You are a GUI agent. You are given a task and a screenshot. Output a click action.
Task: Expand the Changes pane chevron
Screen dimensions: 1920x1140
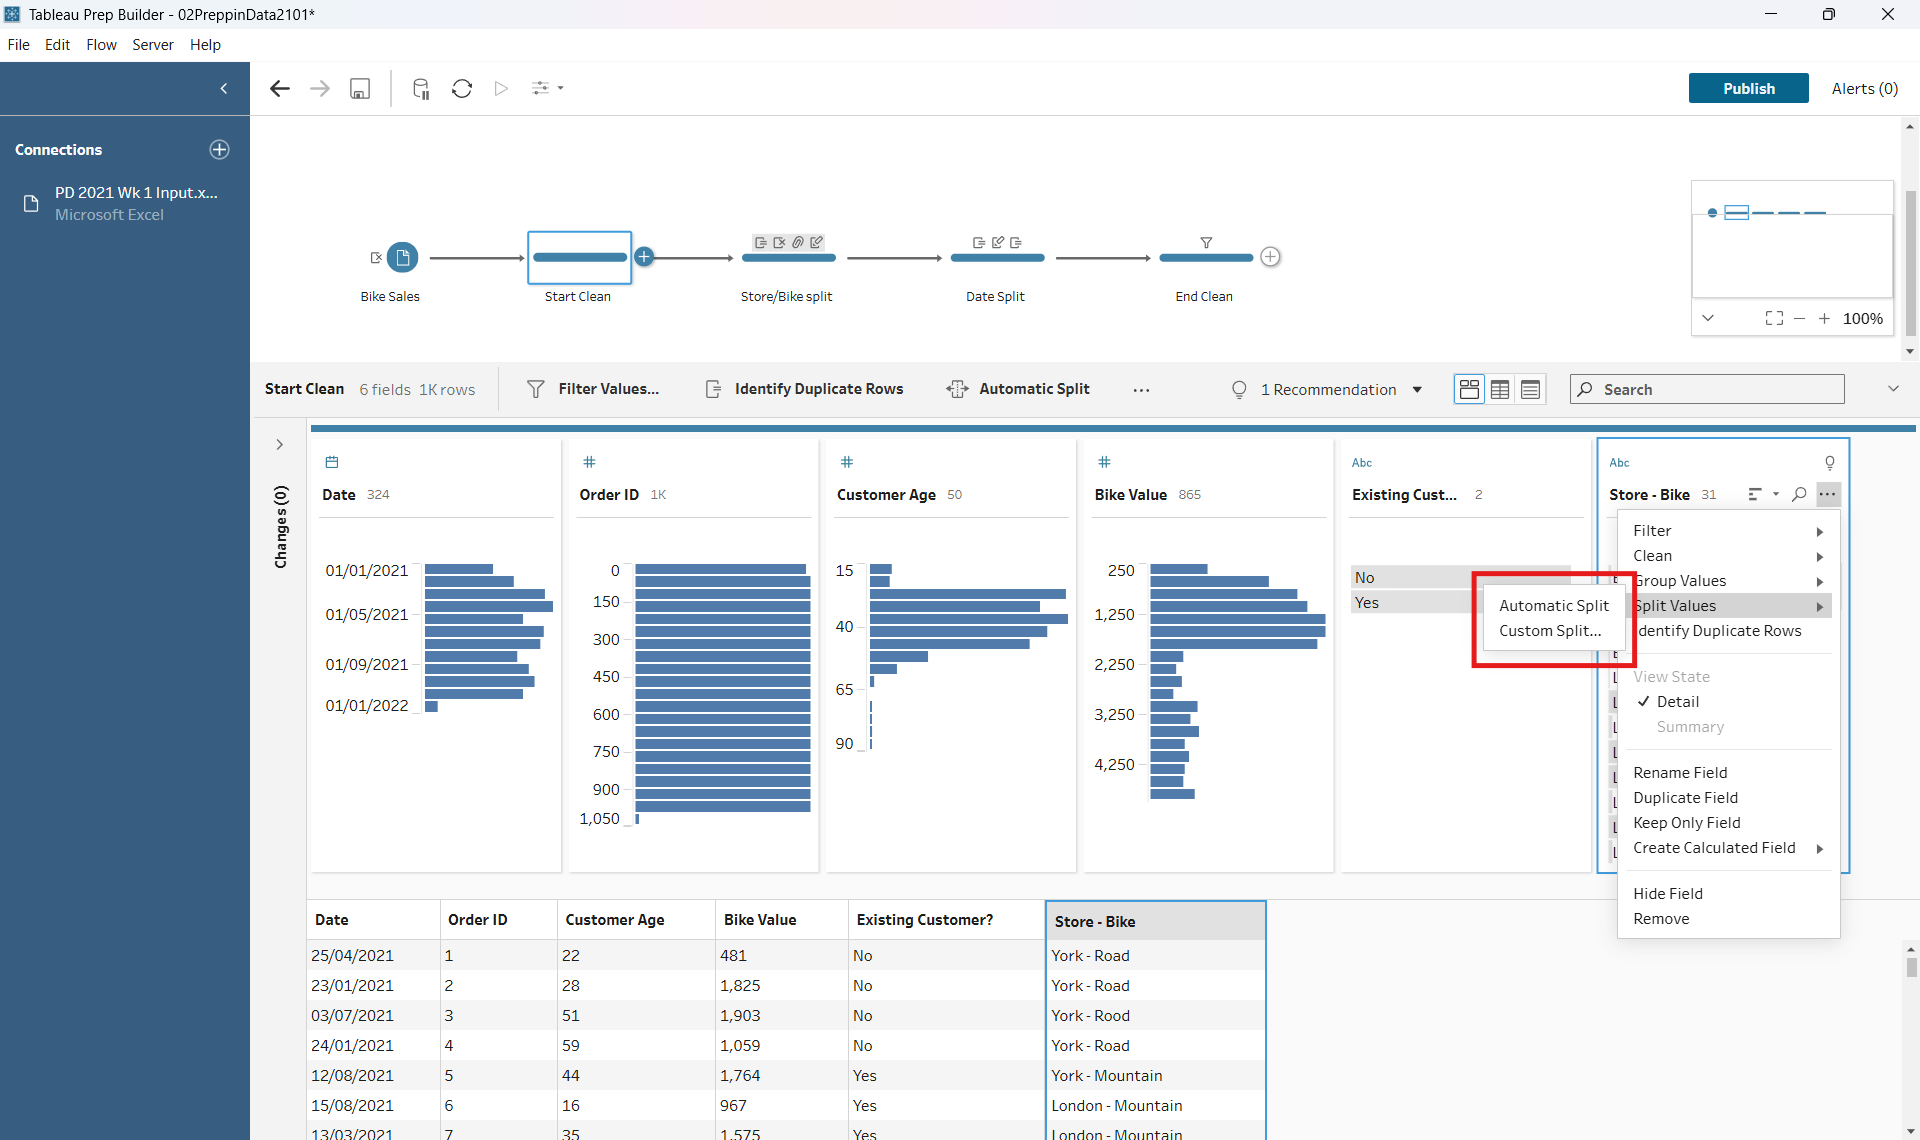tap(280, 444)
